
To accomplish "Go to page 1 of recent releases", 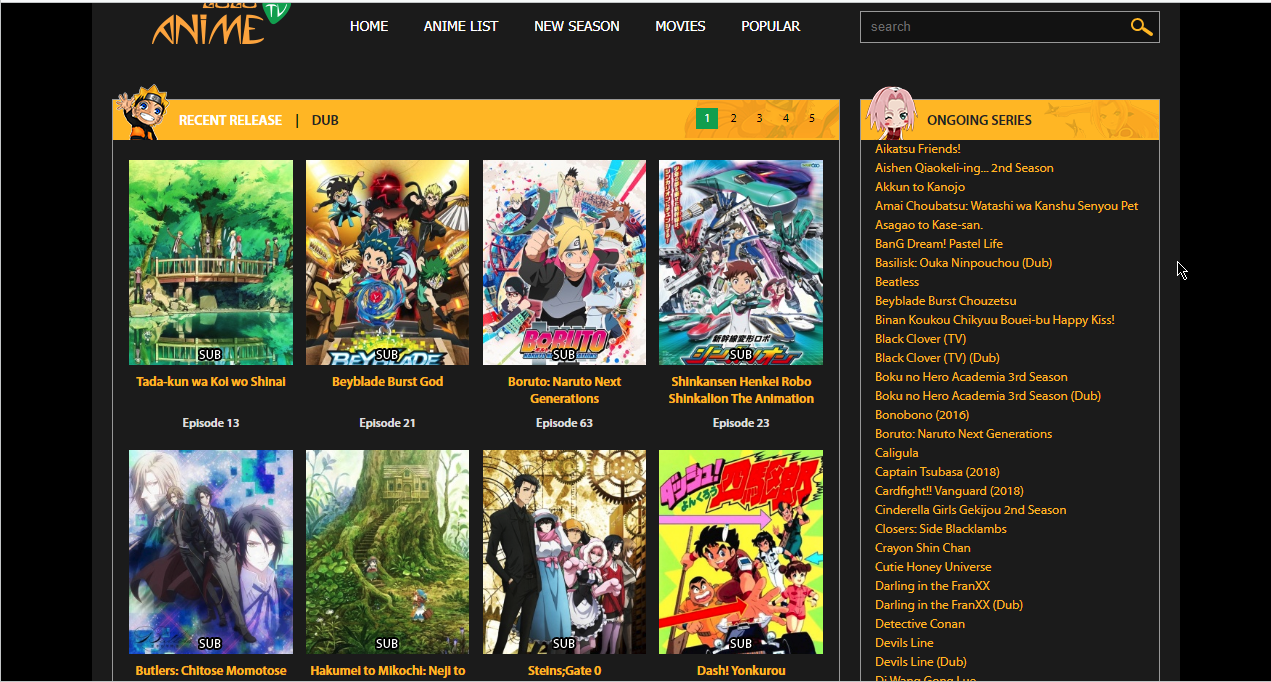I will coord(707,118).
